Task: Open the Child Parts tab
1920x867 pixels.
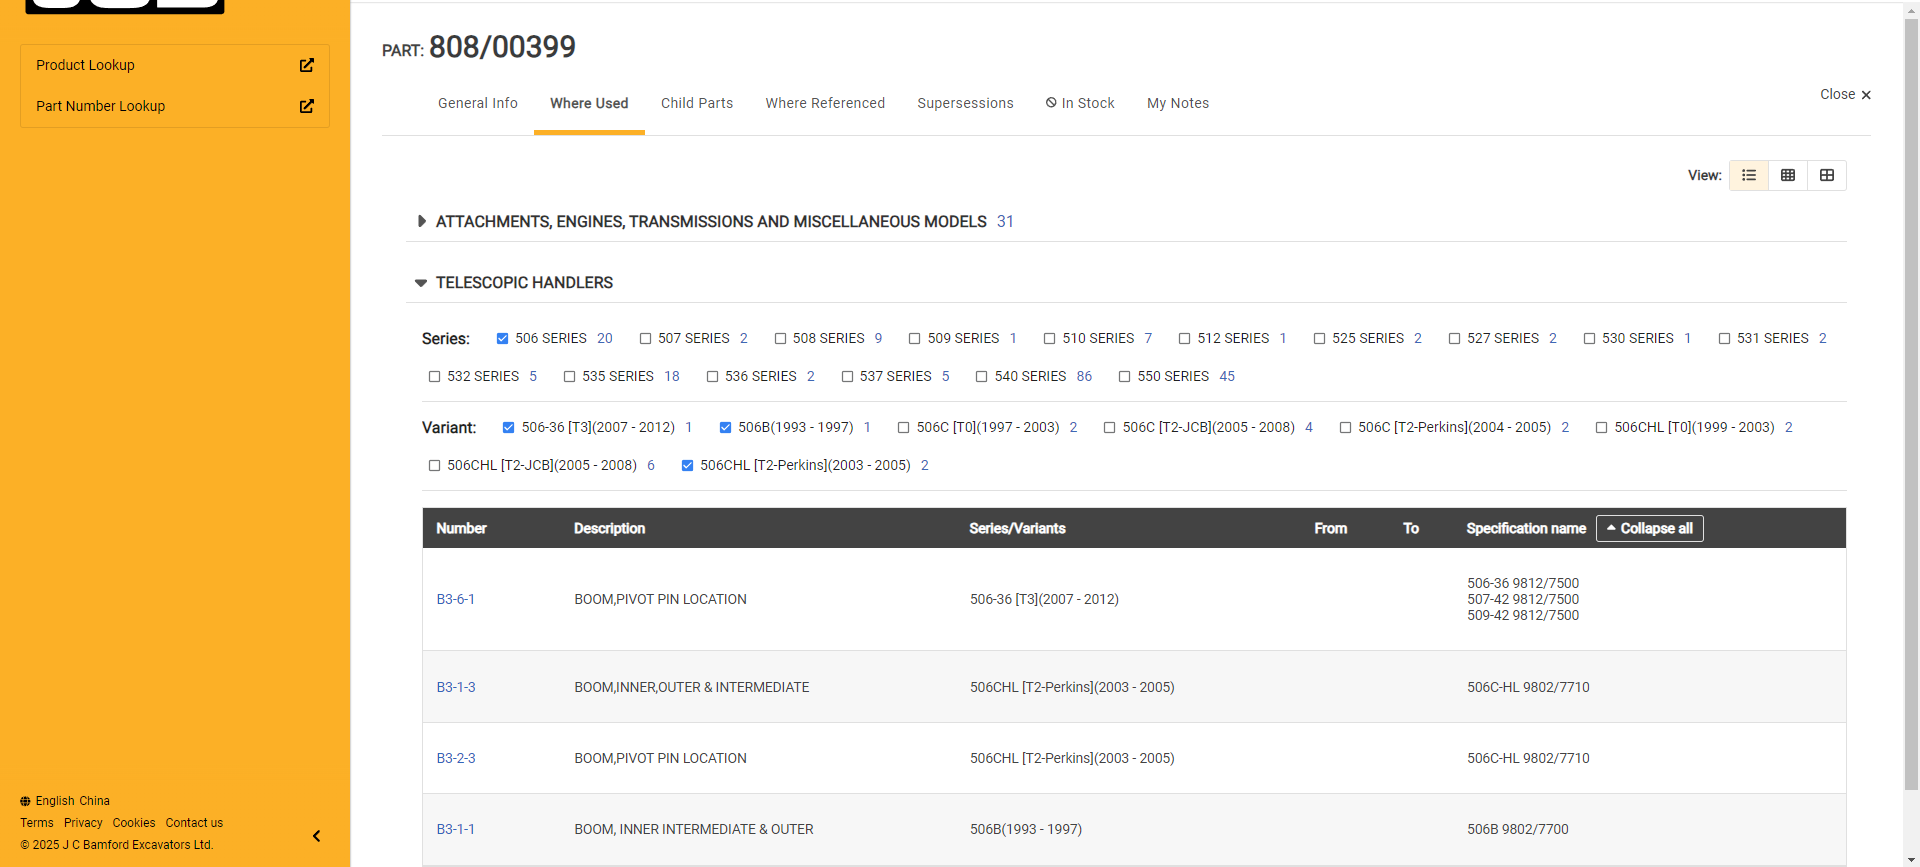Action: pyautogui.click(x=696, y=103)
